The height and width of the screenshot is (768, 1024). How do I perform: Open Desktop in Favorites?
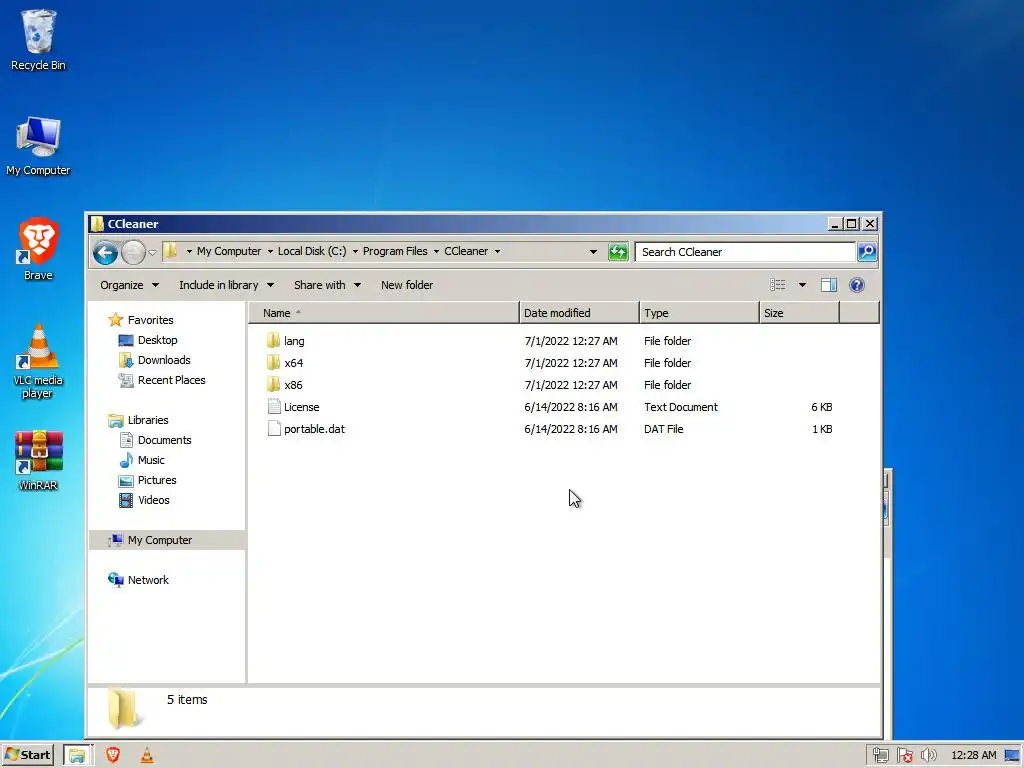[157, 340]
